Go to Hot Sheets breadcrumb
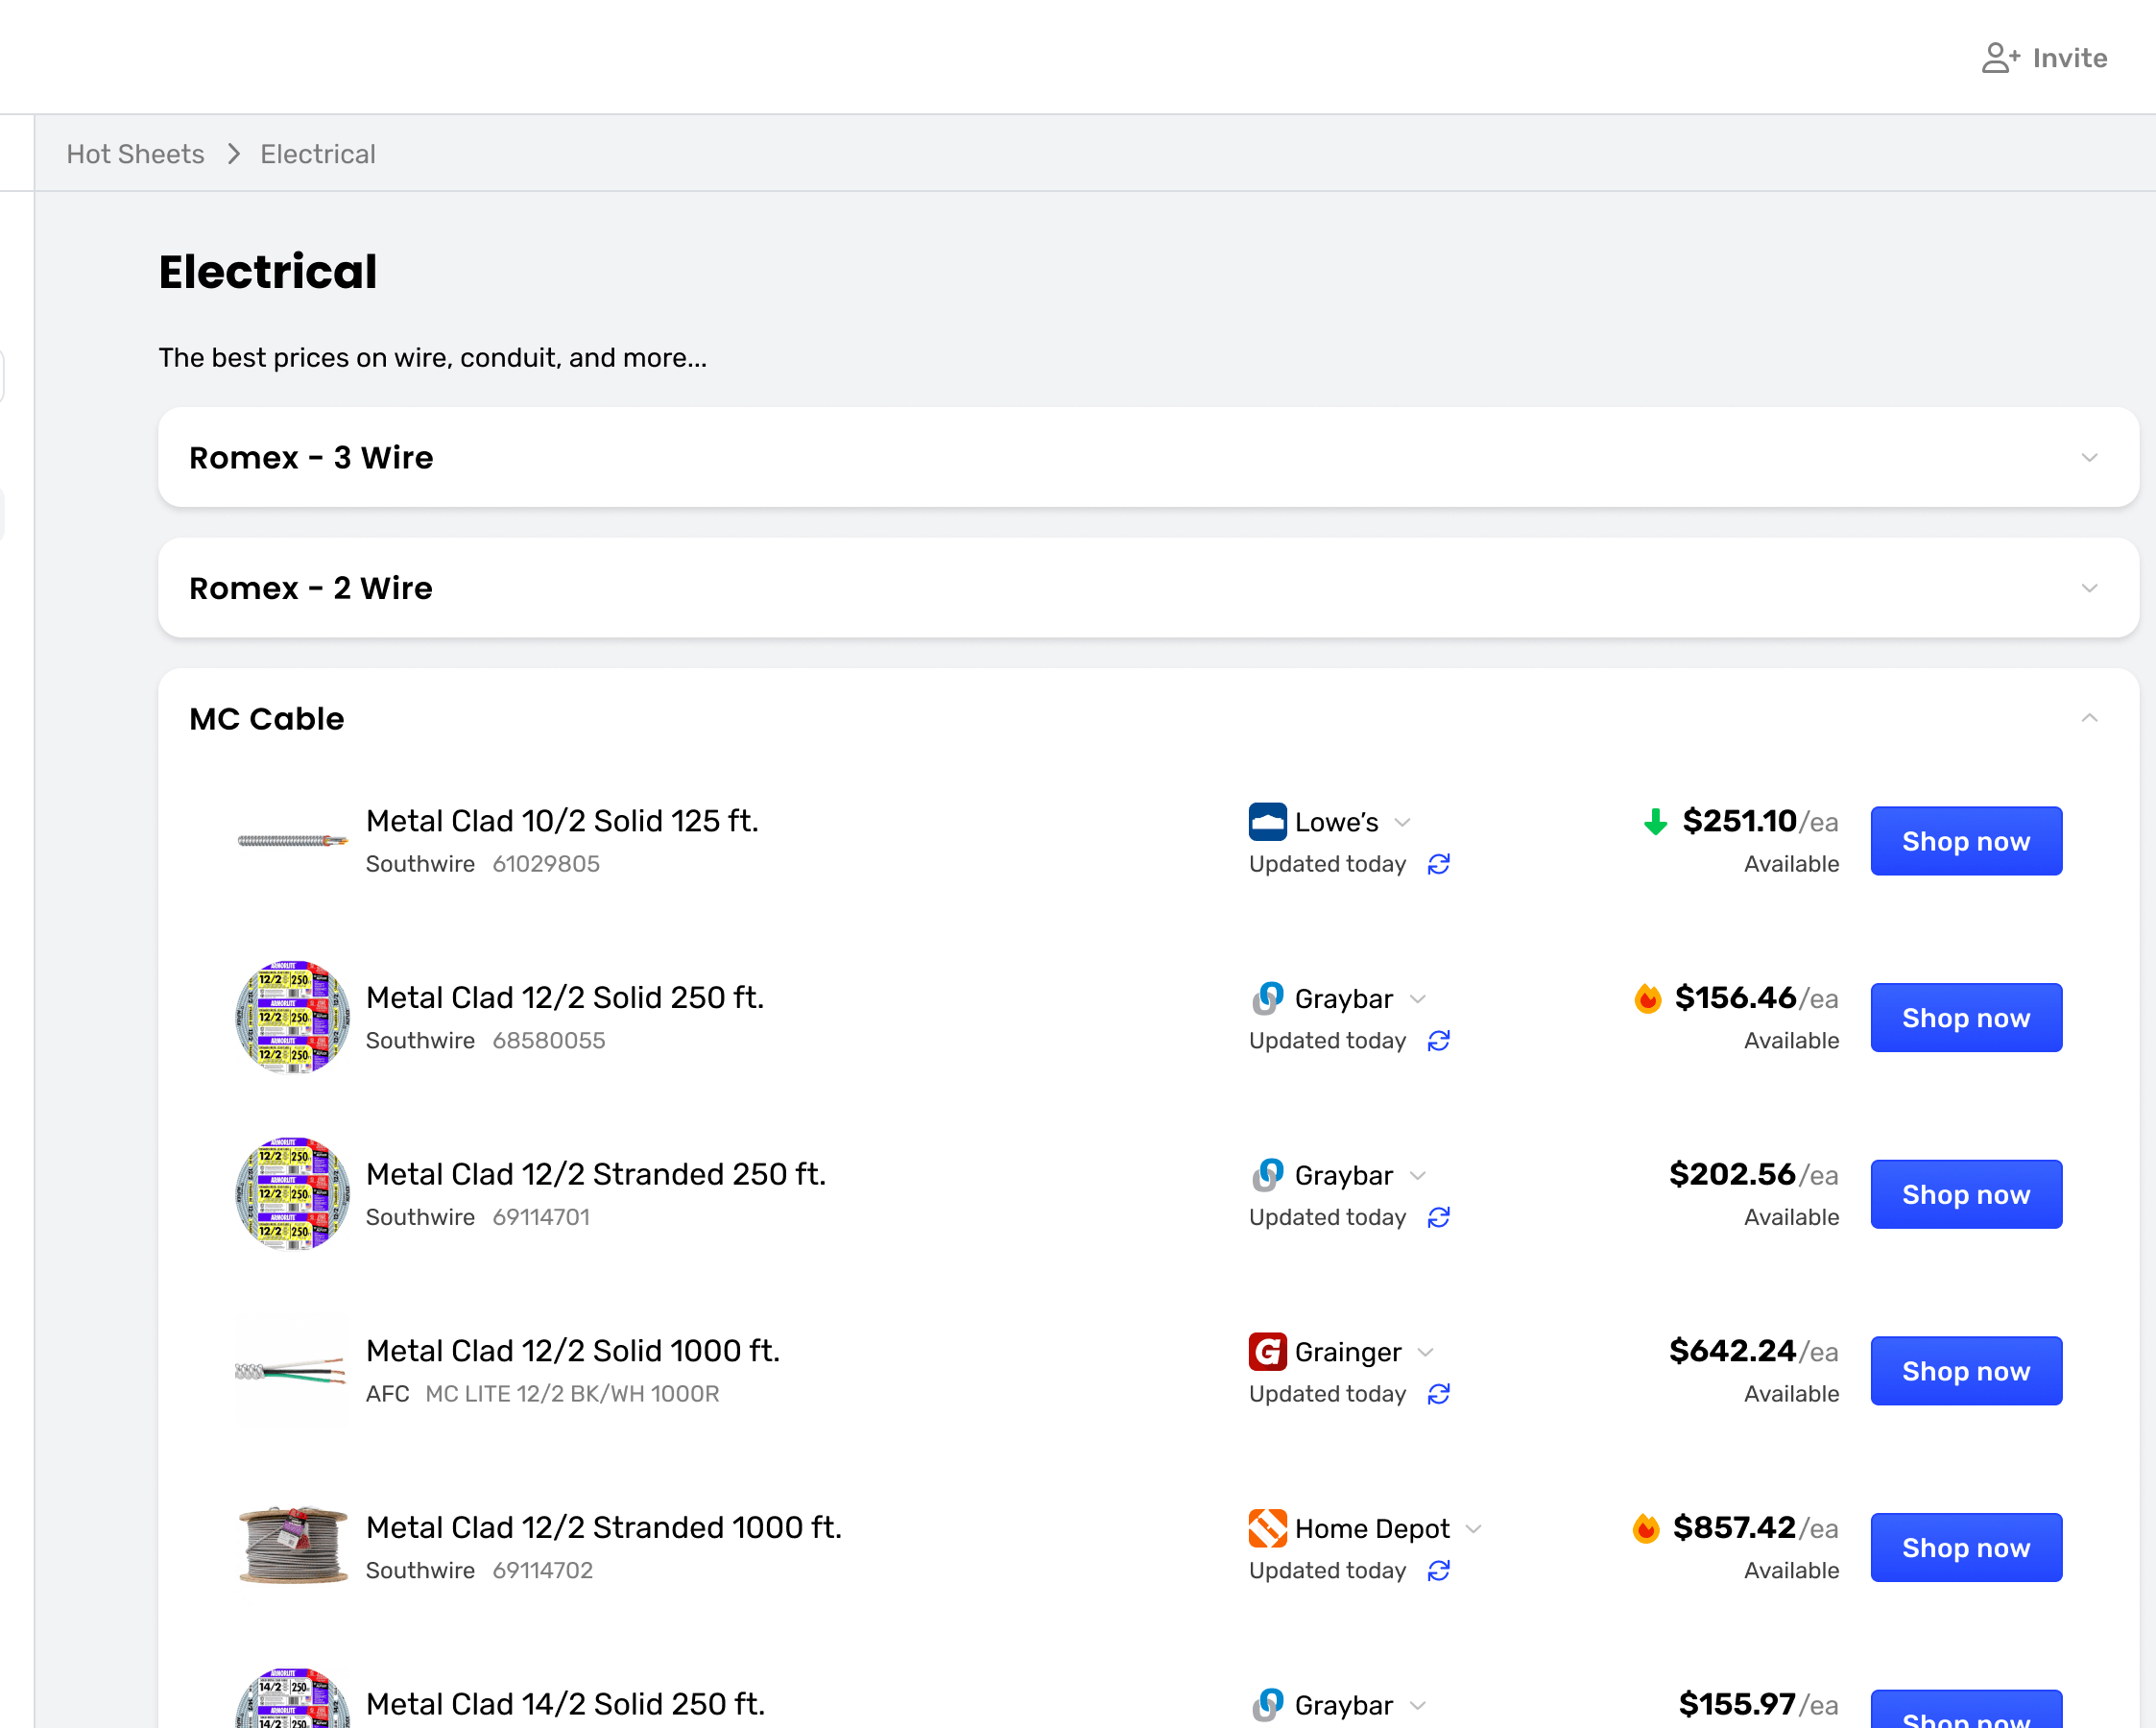Viewport: 2156px width, 1728px height. [135, 154]
